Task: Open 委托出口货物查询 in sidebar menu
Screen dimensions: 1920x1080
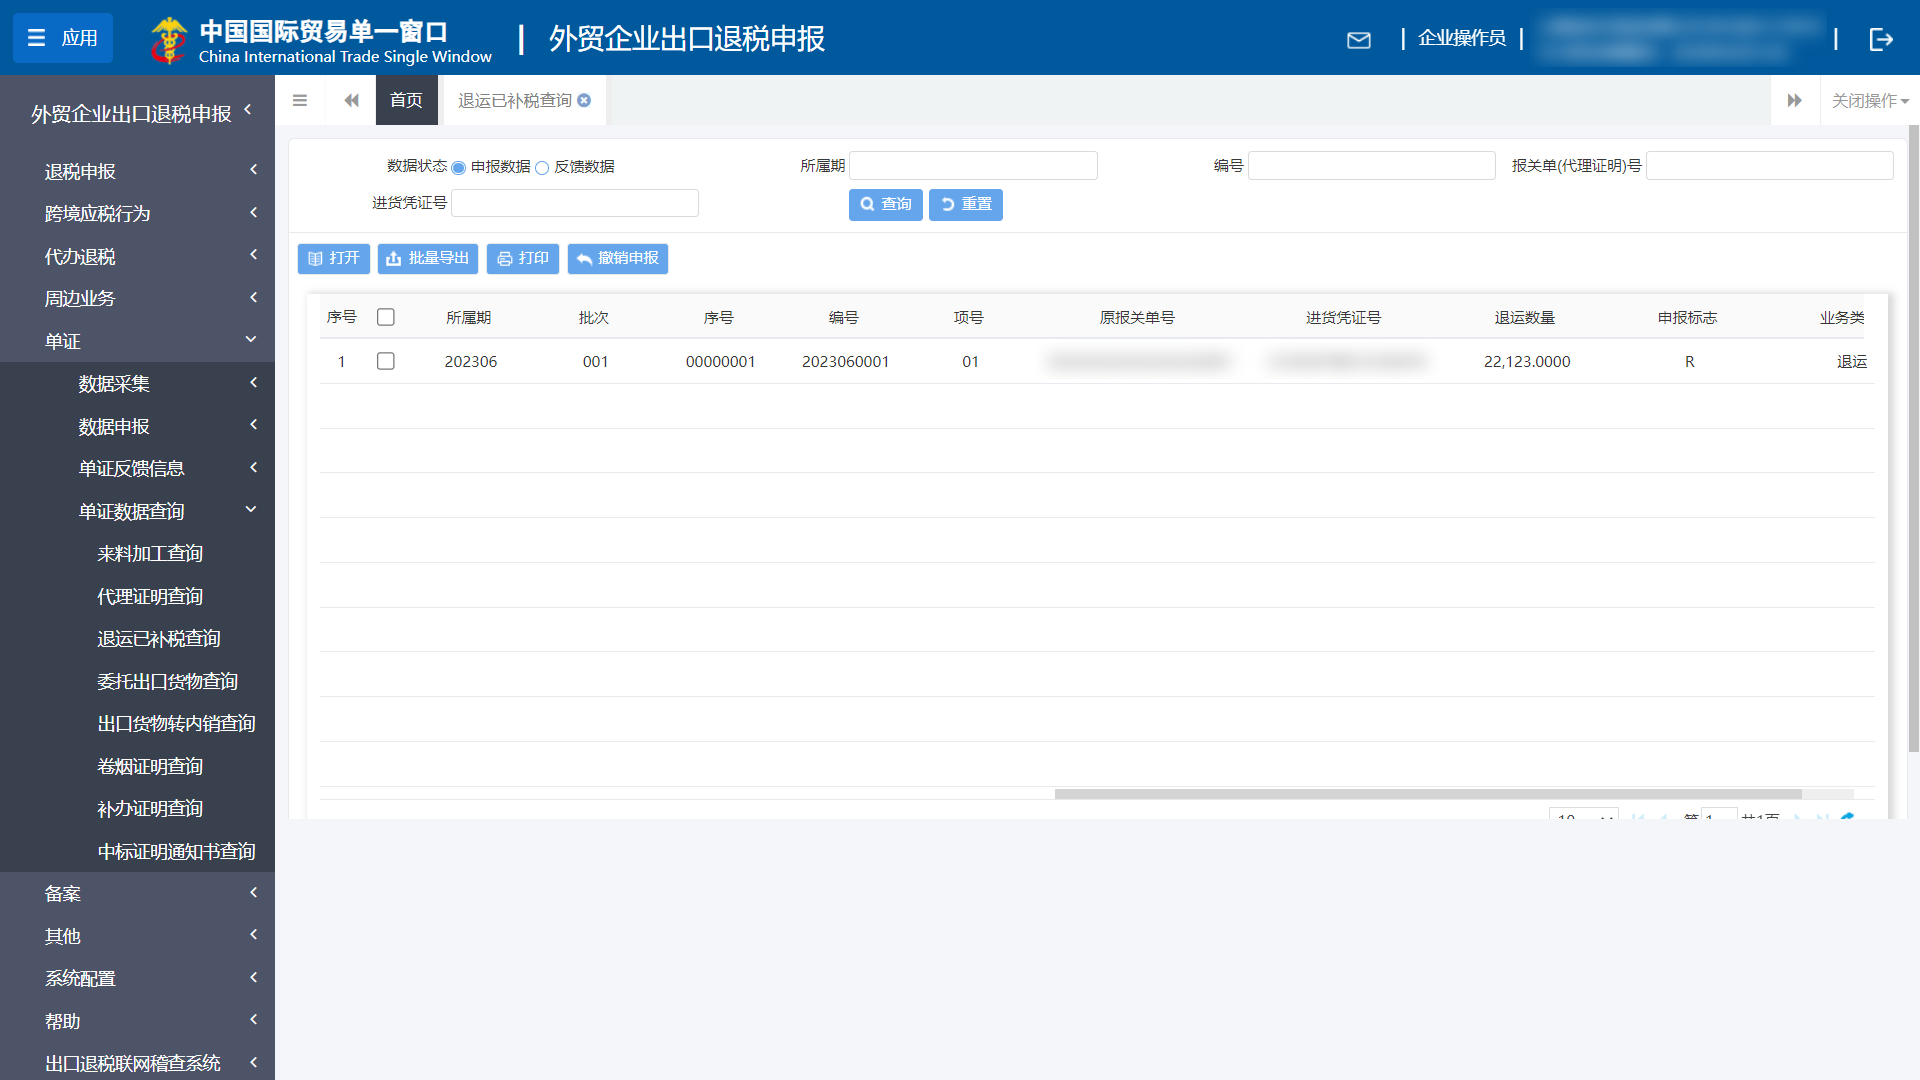Action: pyautogui.click(x=166, y=681)
